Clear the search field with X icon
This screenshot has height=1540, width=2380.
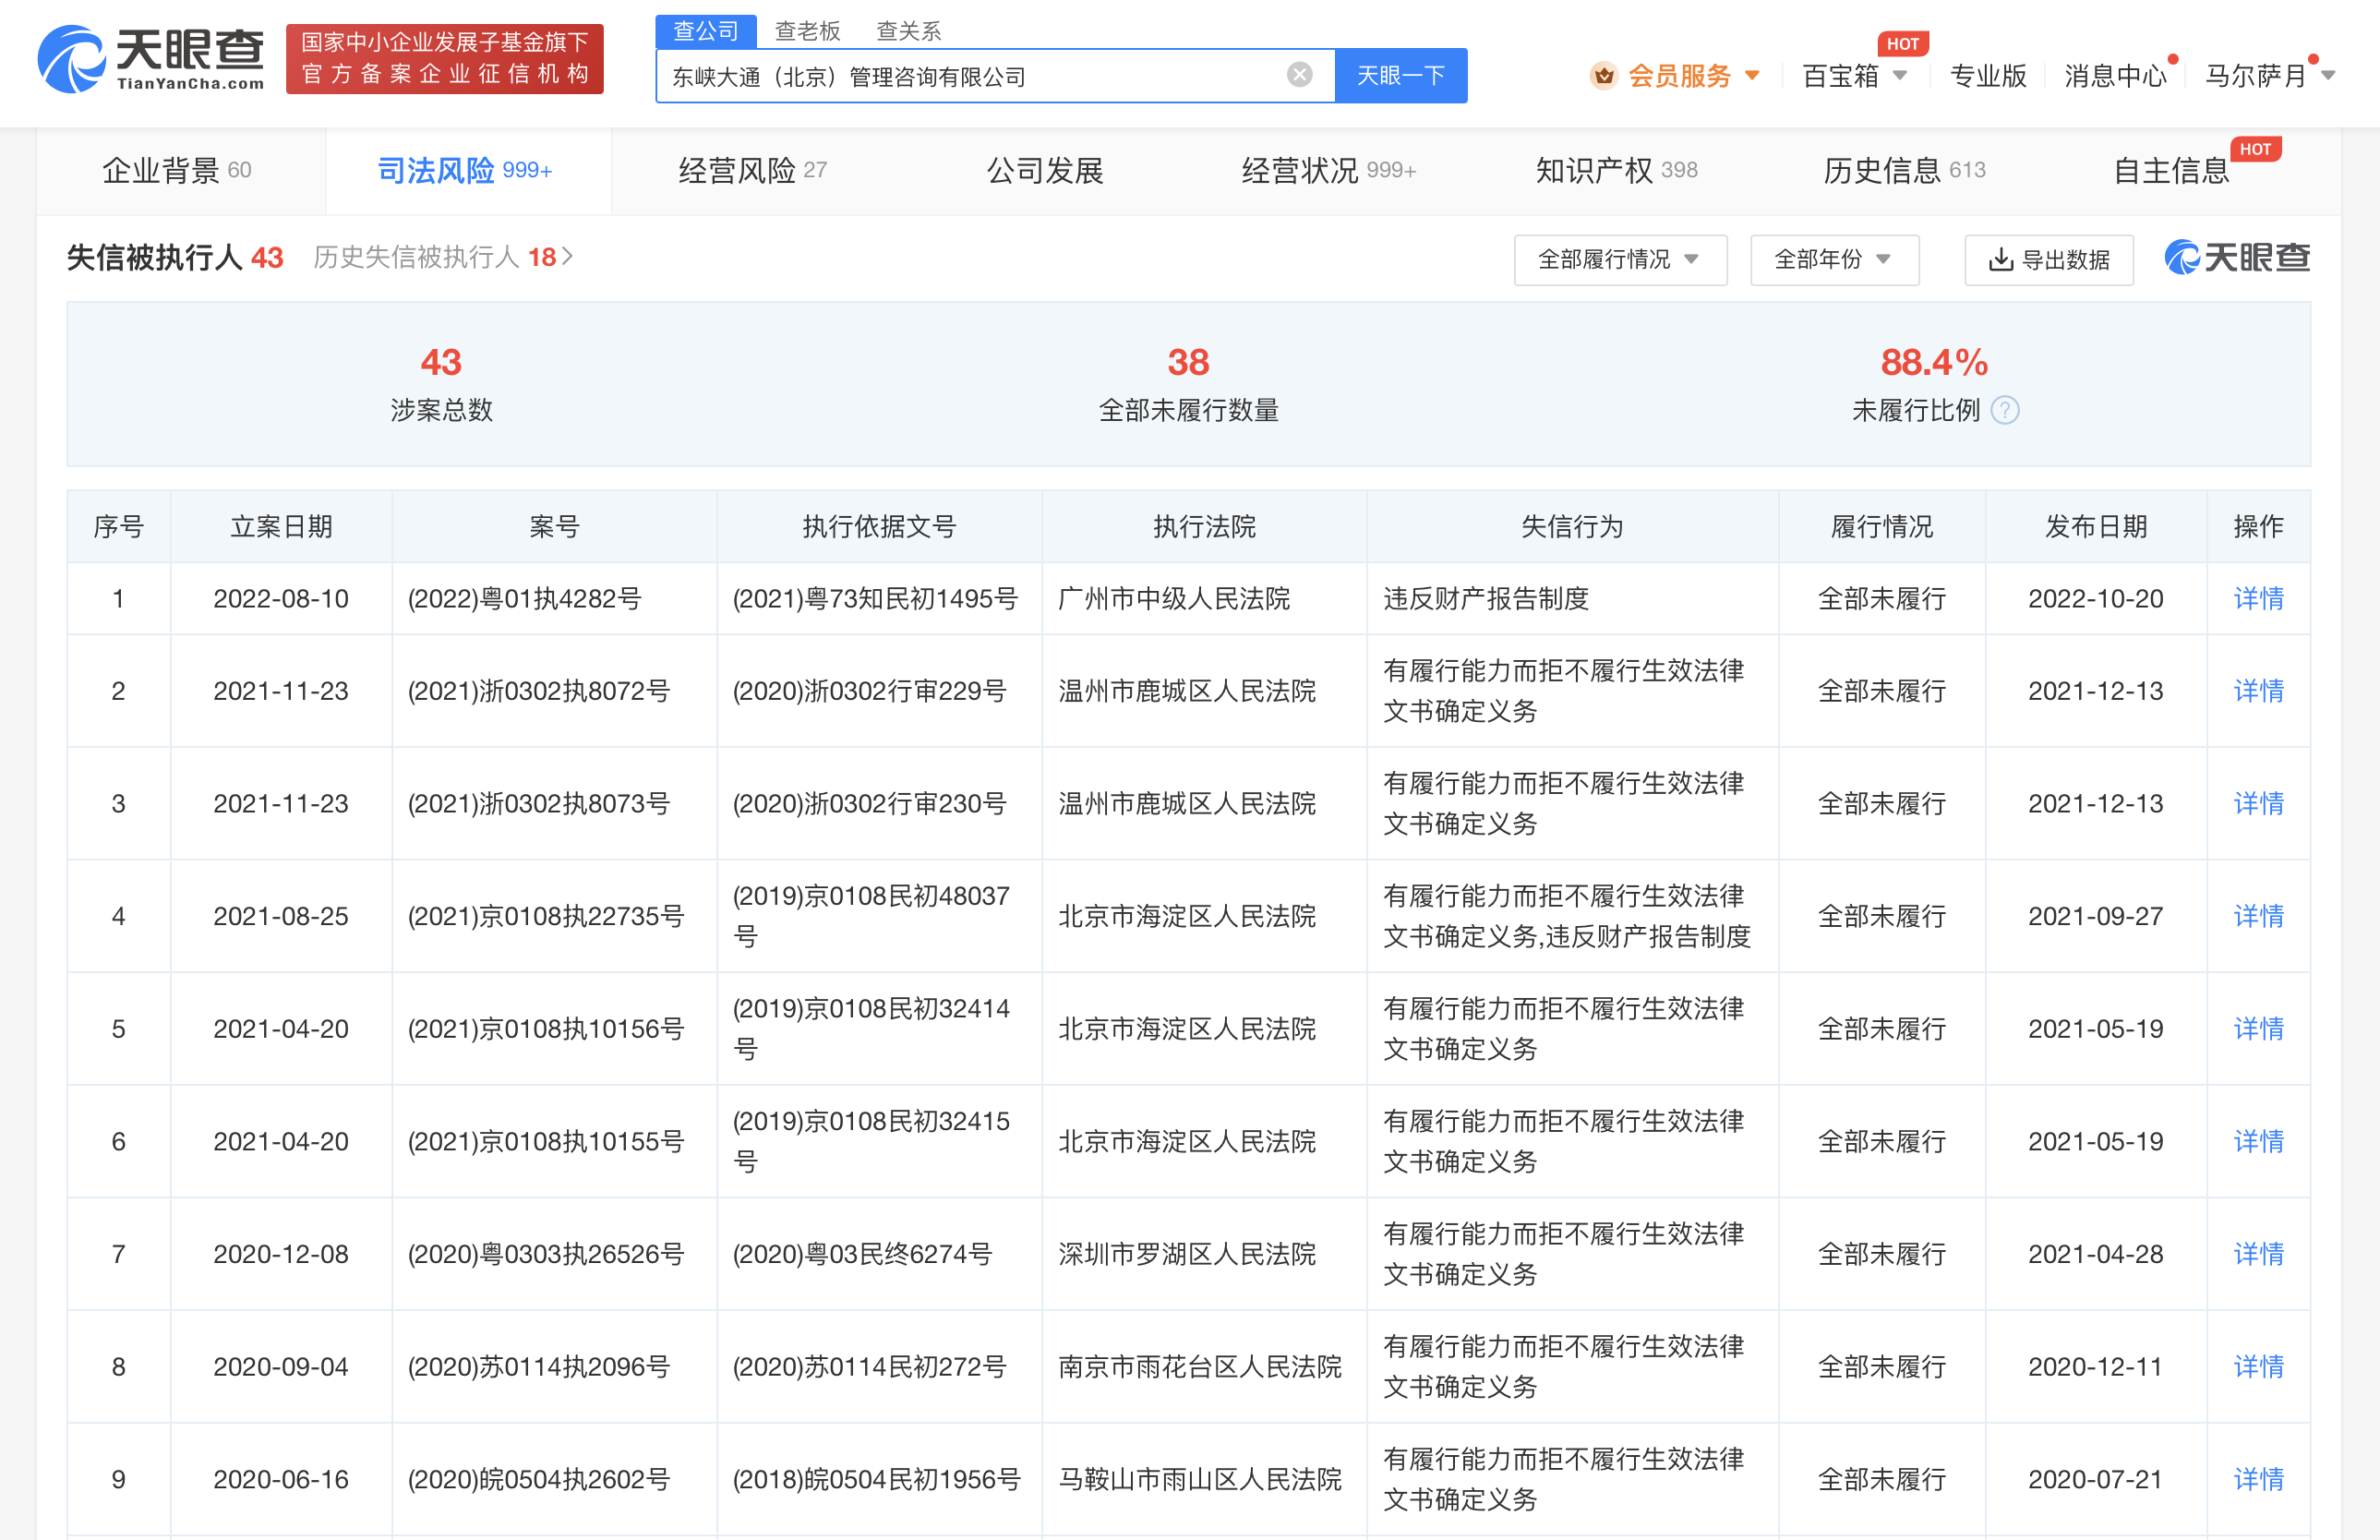(x=1299, y=75)
